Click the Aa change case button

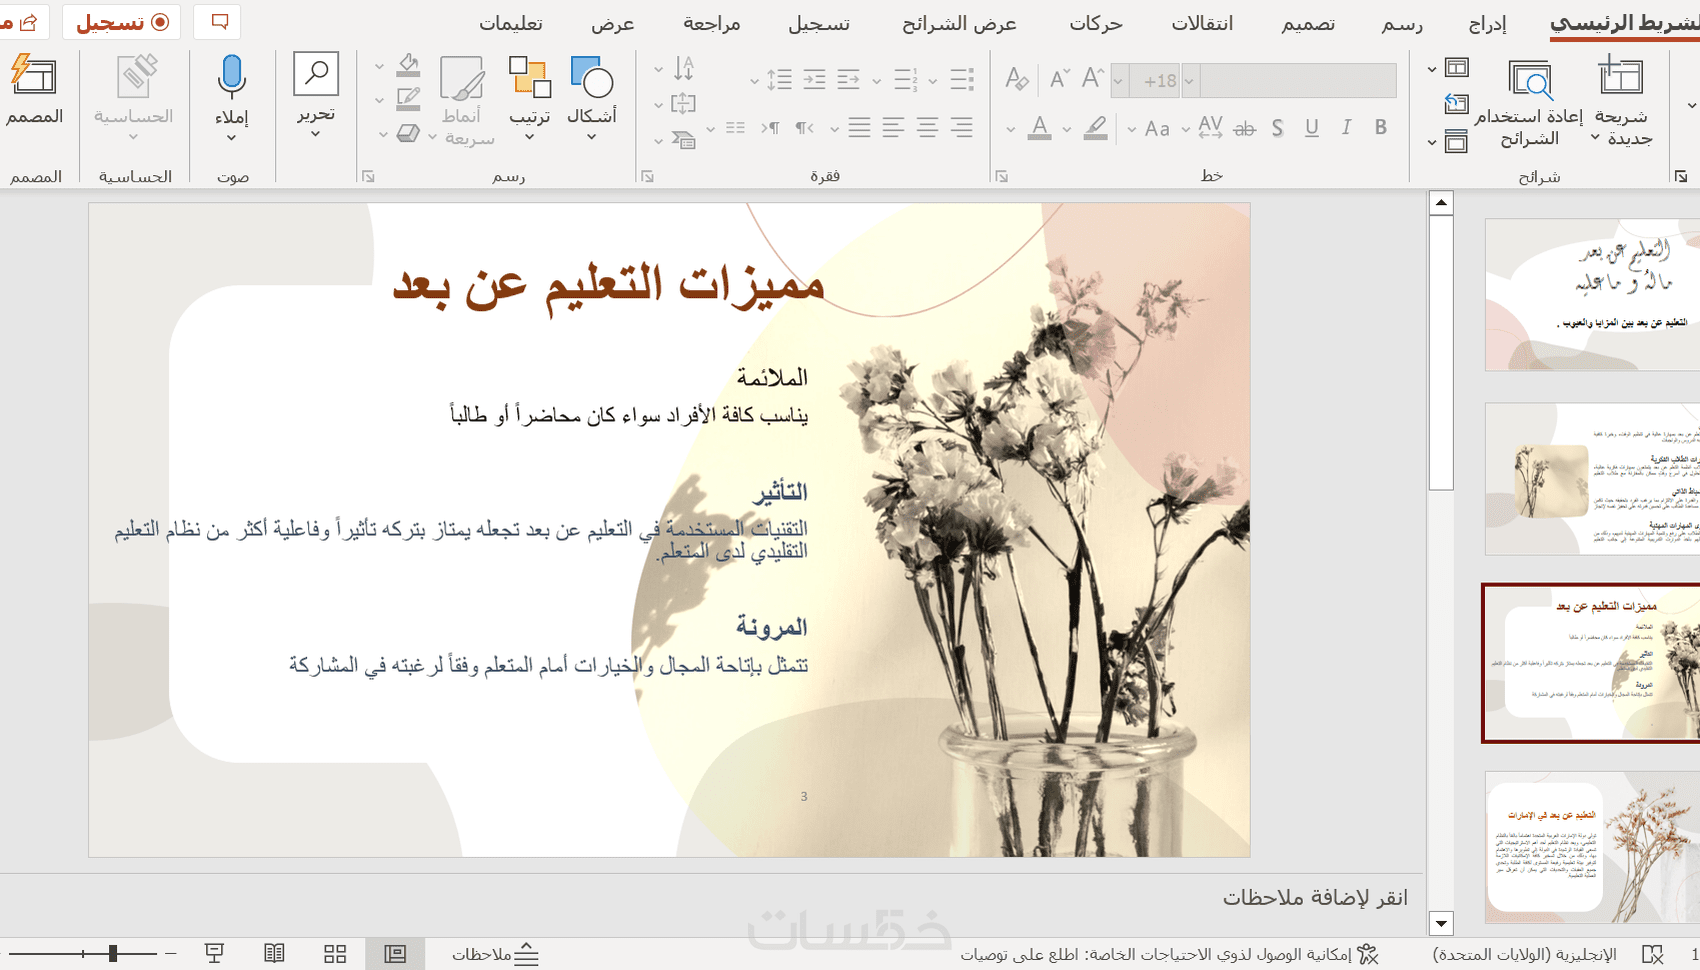click(1157, 128)
